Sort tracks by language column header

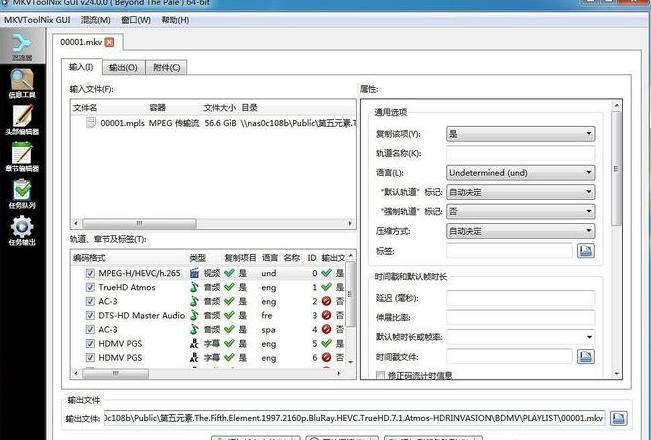(x=270, y=258)
